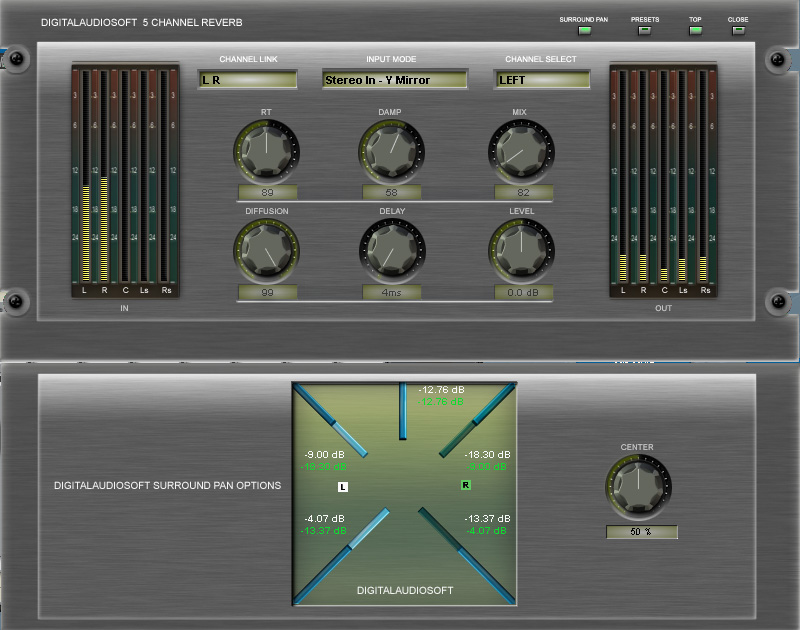Select the DELAY value field showing 4ms

(x=391, y=292)
